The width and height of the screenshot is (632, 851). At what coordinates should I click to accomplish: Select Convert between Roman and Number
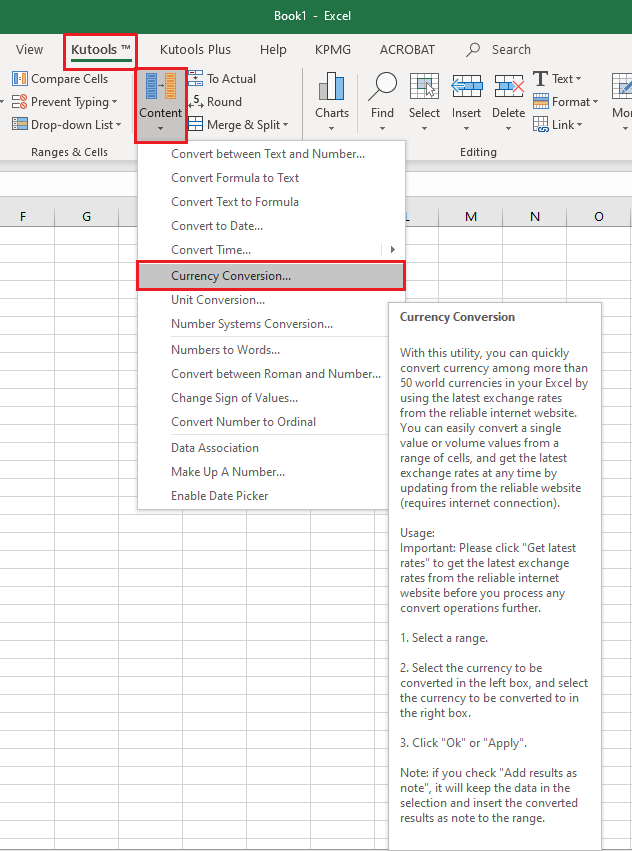(x=263, y=373)
